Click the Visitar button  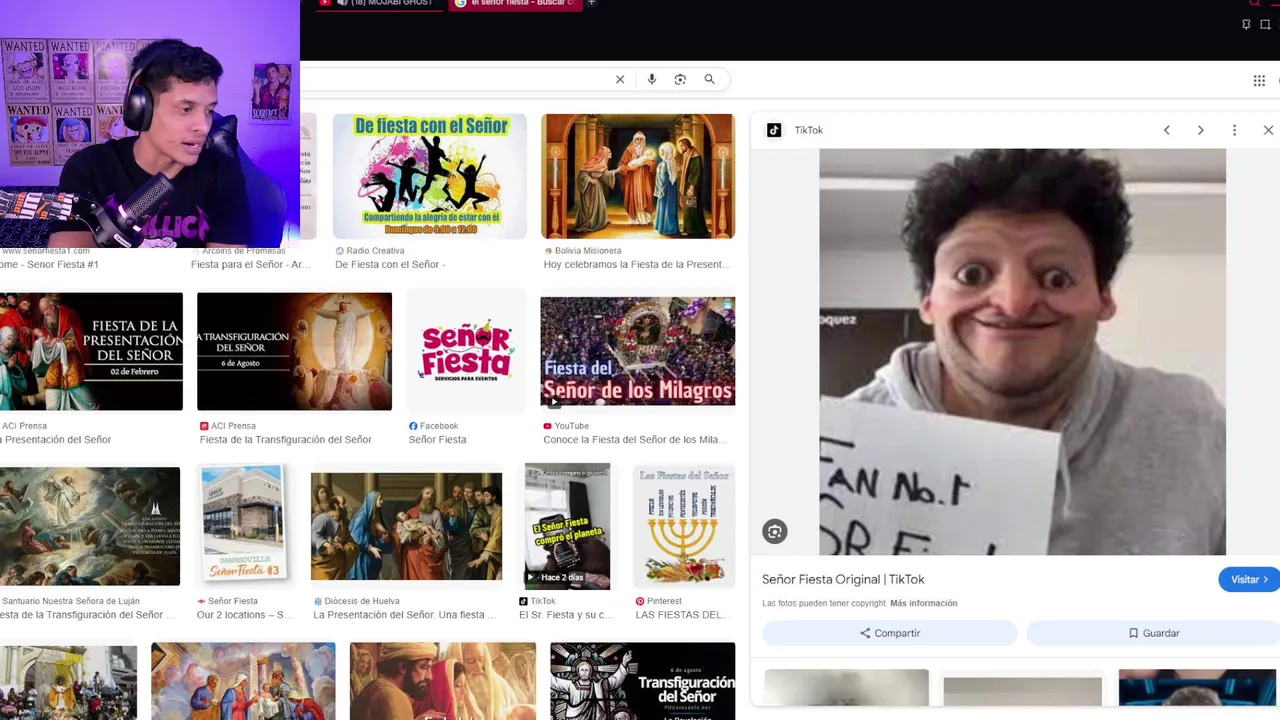1249,579
